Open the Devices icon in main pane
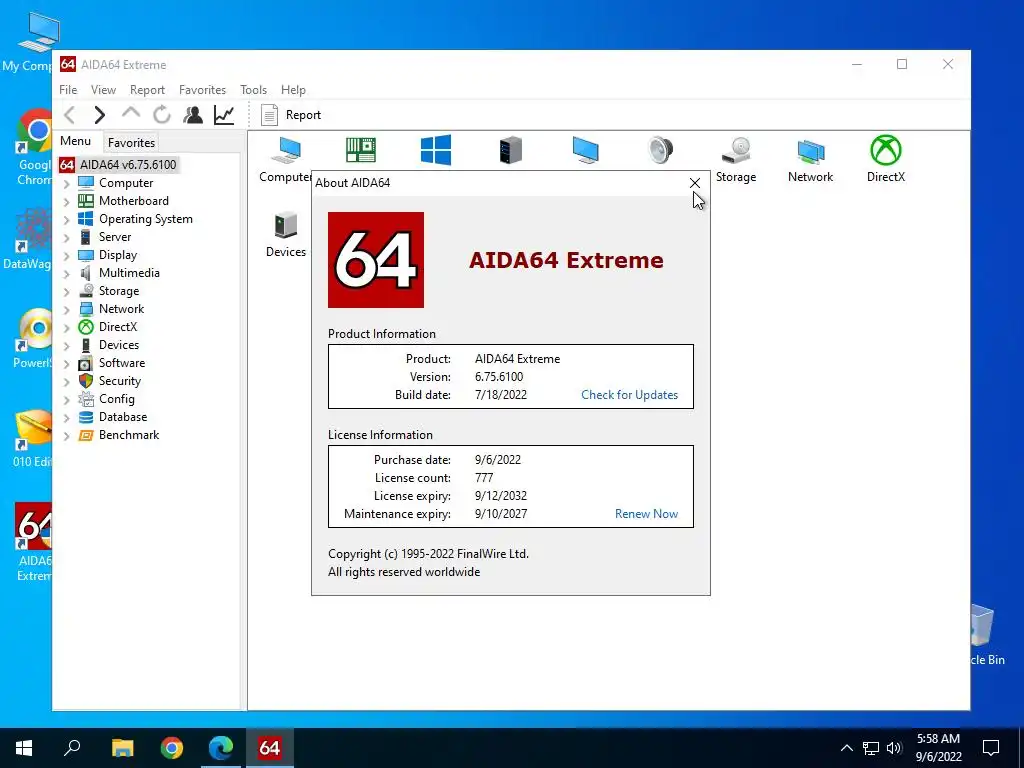 tap(286, 234)
